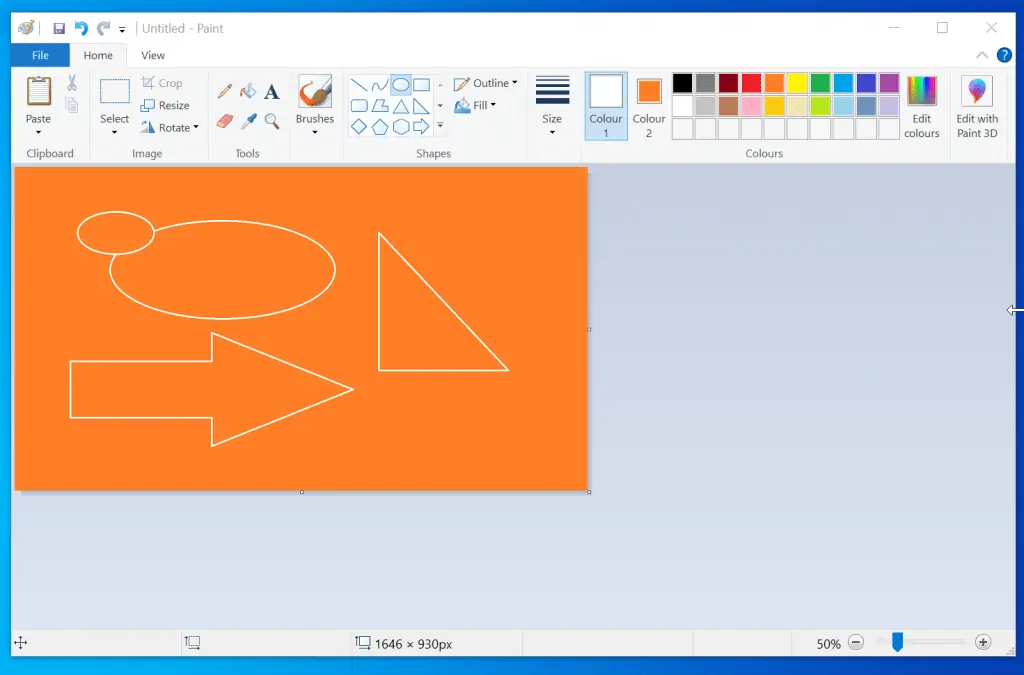Activate the Colour picker eyedropper
The height and width of the screenshot is (675, 1024).
point(248,121)
